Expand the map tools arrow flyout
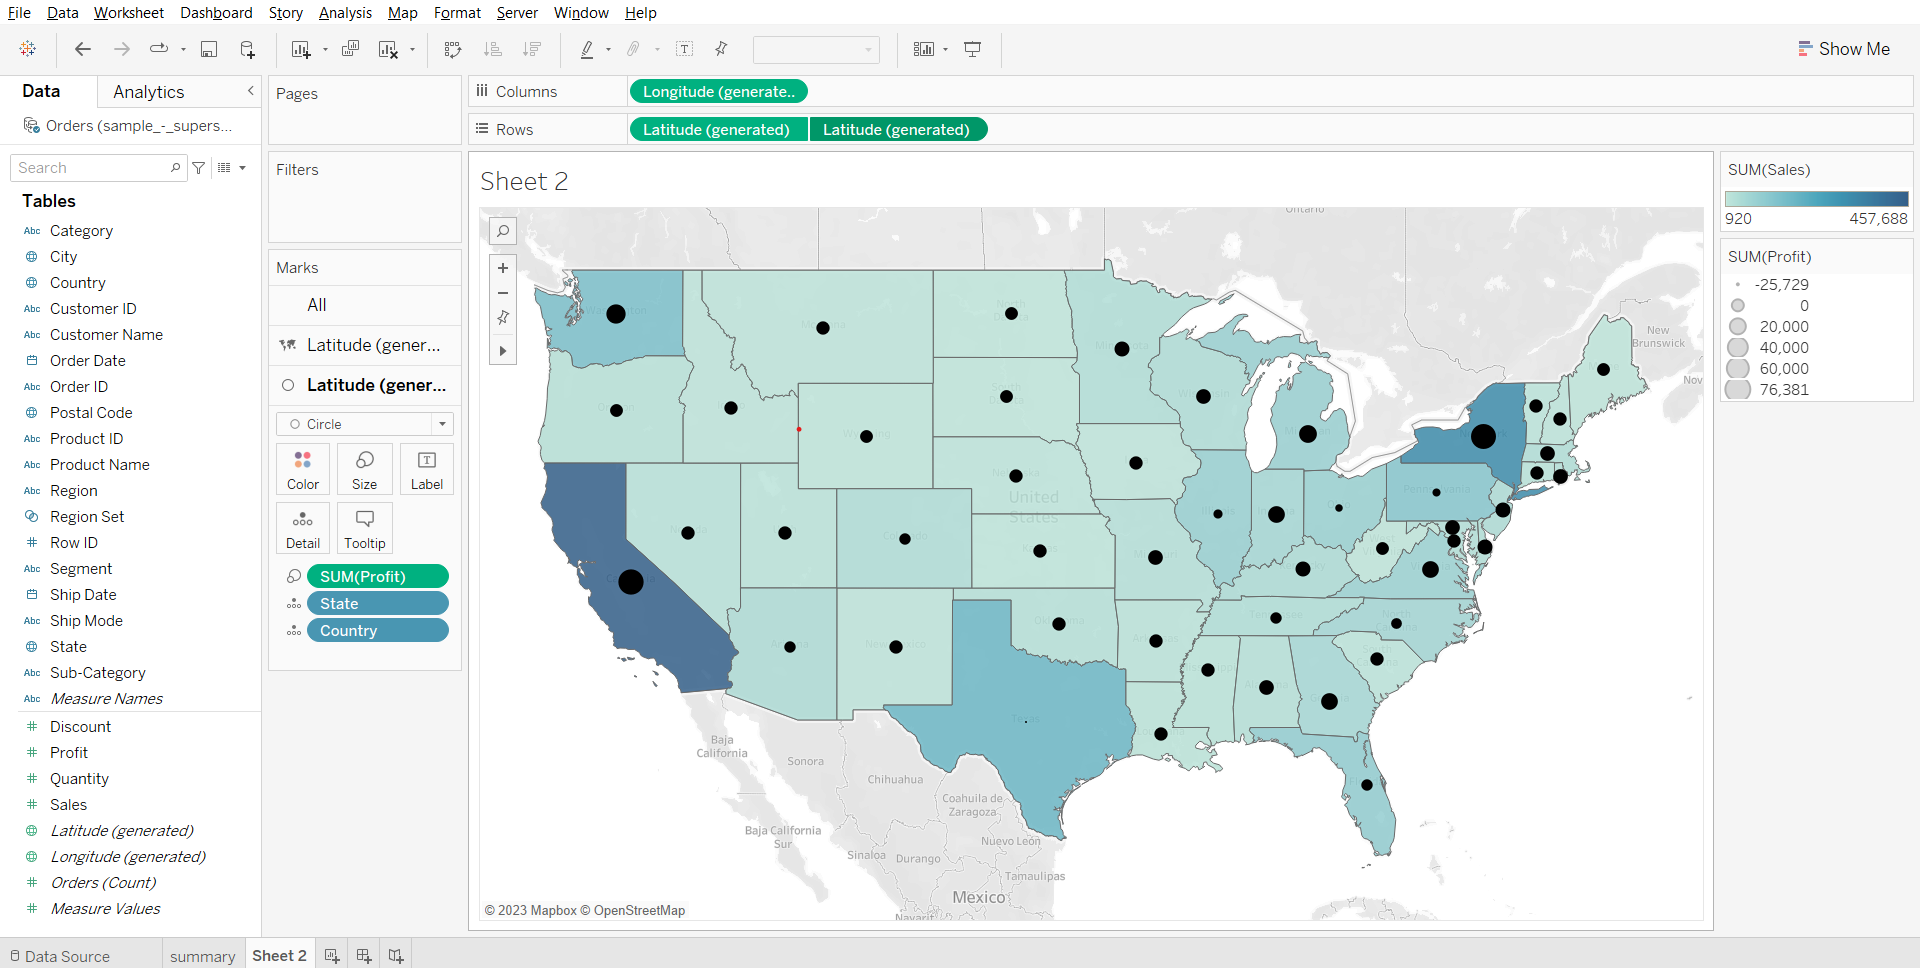The image size is (1920, 968). [x=503, y=351]
